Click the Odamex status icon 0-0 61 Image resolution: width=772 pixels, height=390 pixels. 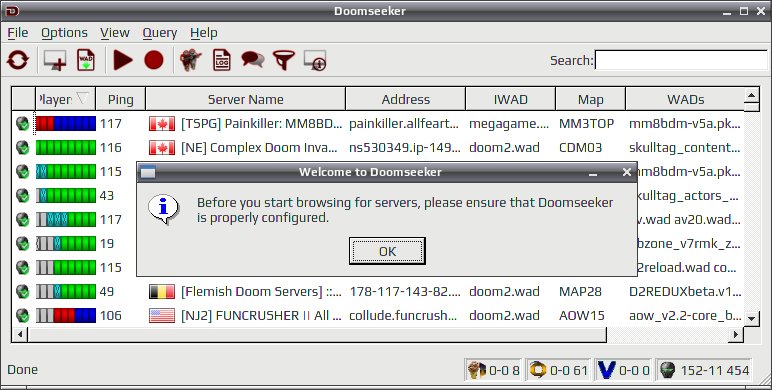point(538,370)
